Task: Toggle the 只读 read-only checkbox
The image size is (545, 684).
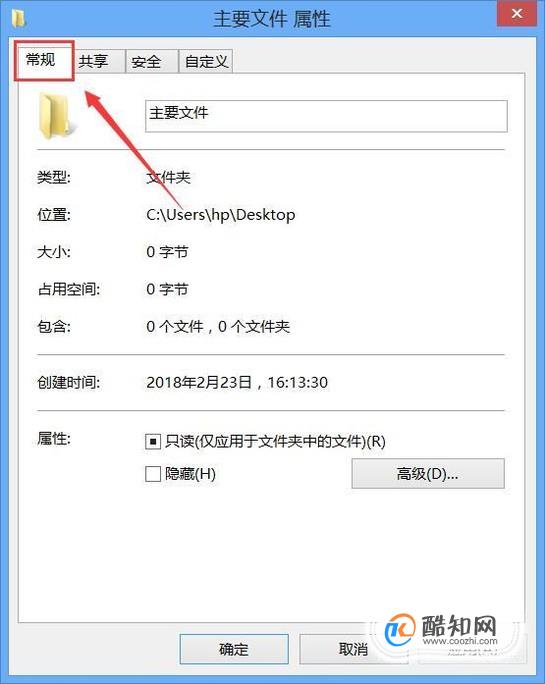Action: [153, 442]
